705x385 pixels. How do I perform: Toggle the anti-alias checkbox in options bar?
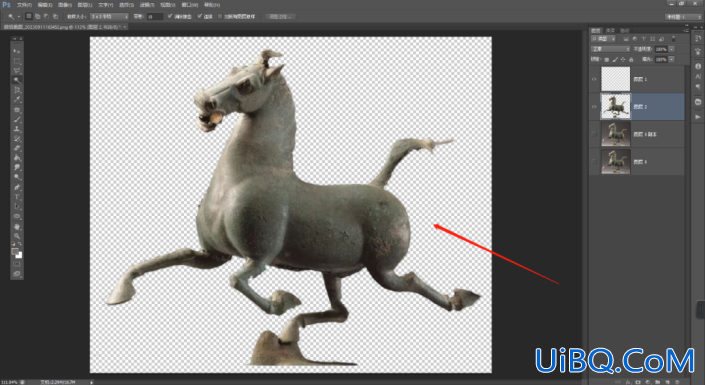pyautogui.click(x=170, y=17)
